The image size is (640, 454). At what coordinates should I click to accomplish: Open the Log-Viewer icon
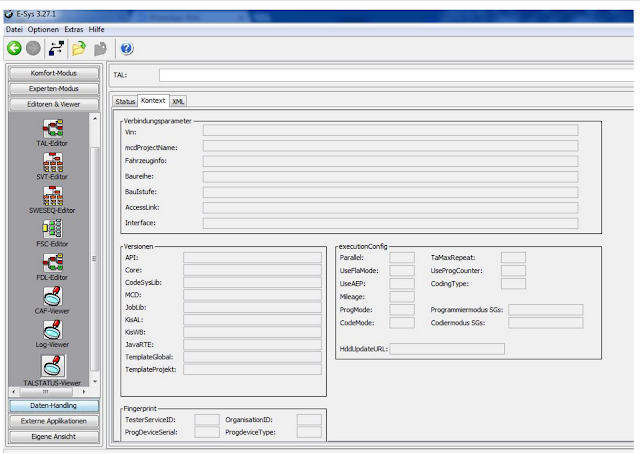pyautogui.click(x=53, y=330)
